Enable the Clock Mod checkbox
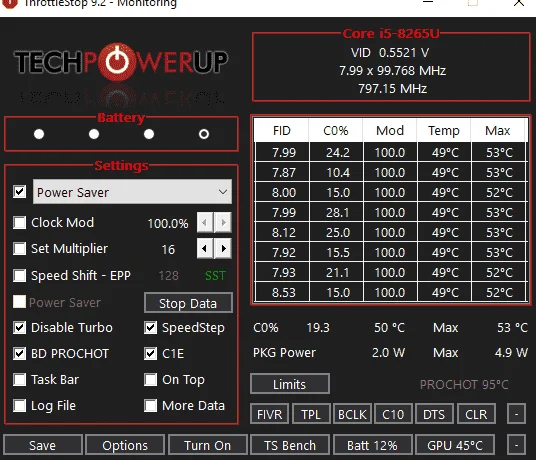Screen dimensions: 536x460 click(19, 222)
